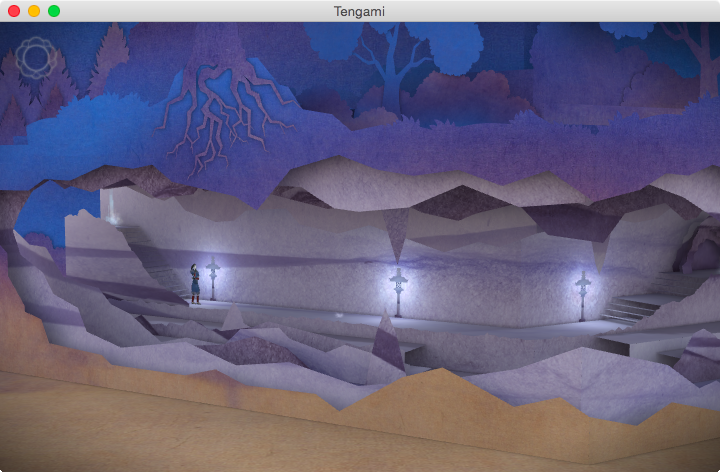Close the Tengami window
This screenshot has width=720, height=472.
coord(14,11)
